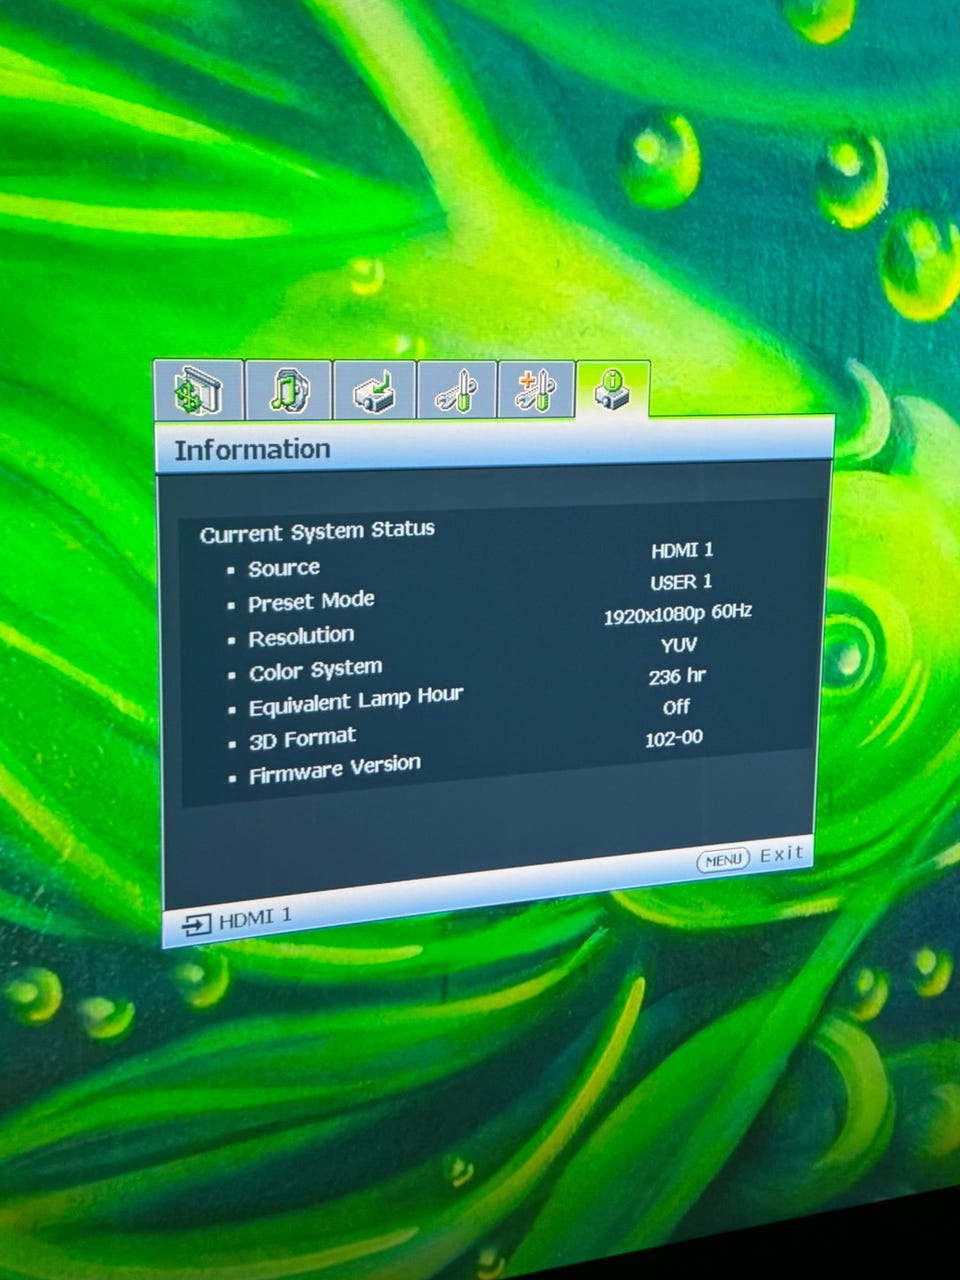Click the Off value for 3D Format
The image size is (960, 1280).
click(x=676, y=707)
